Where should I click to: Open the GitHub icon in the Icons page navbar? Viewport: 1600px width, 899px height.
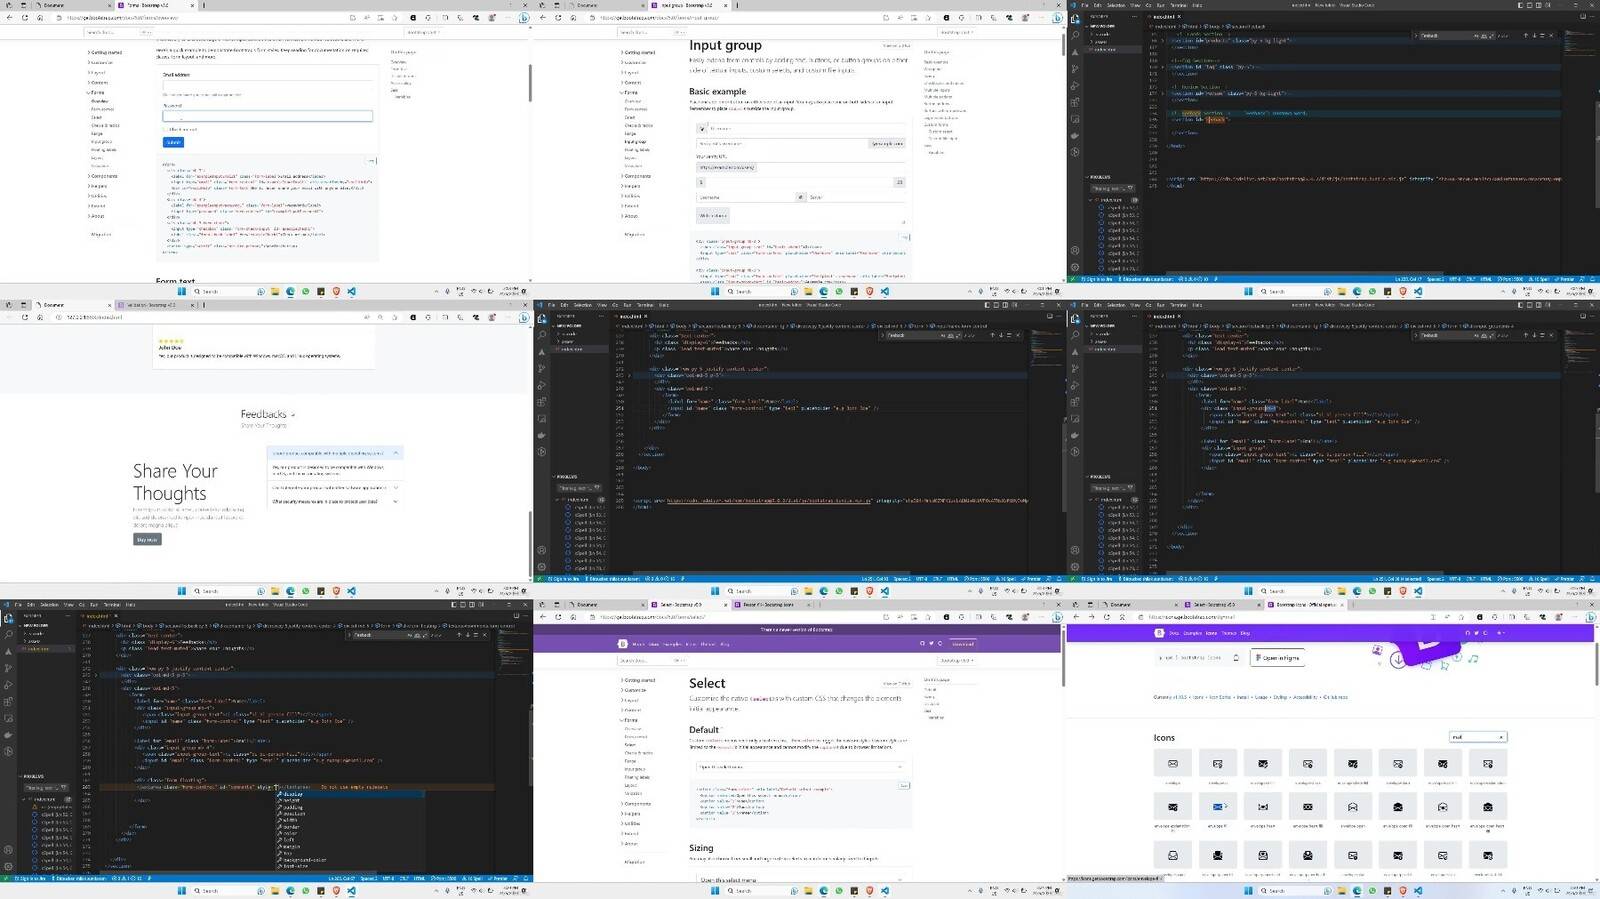pyautogui.click(x=1467, y=633)
